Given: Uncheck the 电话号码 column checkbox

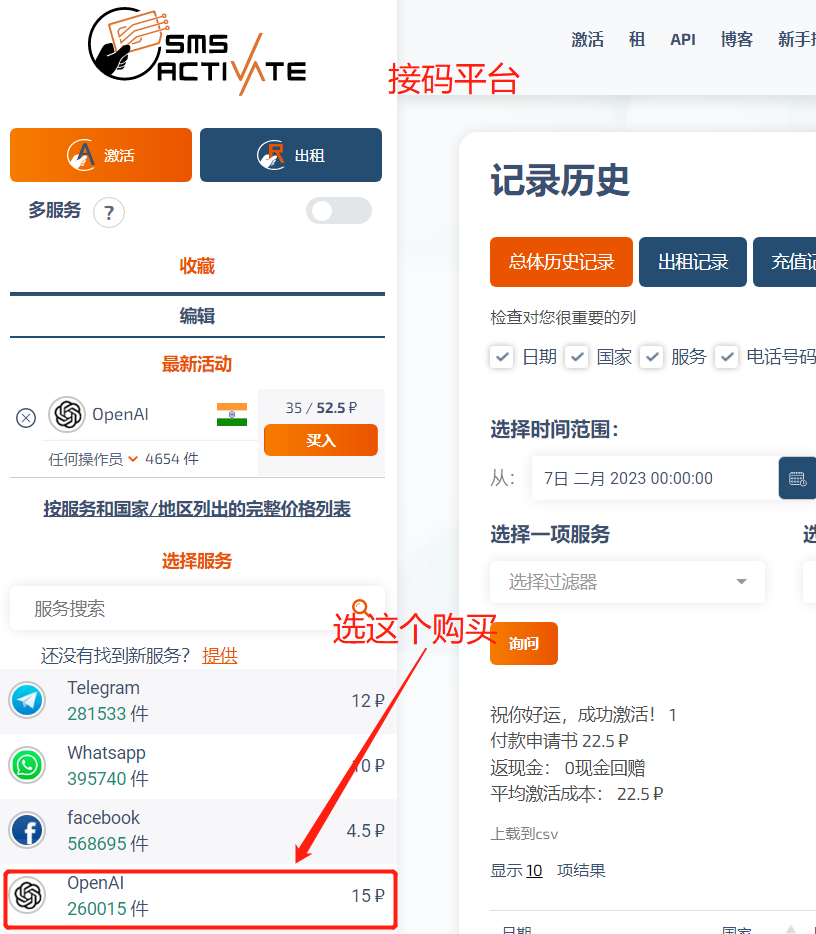Looking at the screenshot, I should click(727, 357).
